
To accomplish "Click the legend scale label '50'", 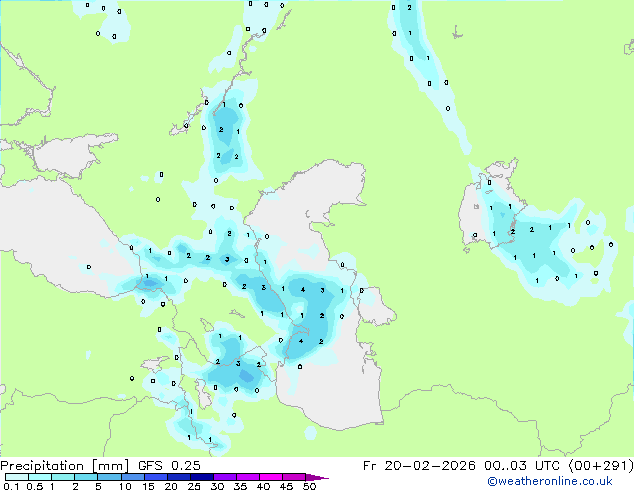I will coord(310,486).
